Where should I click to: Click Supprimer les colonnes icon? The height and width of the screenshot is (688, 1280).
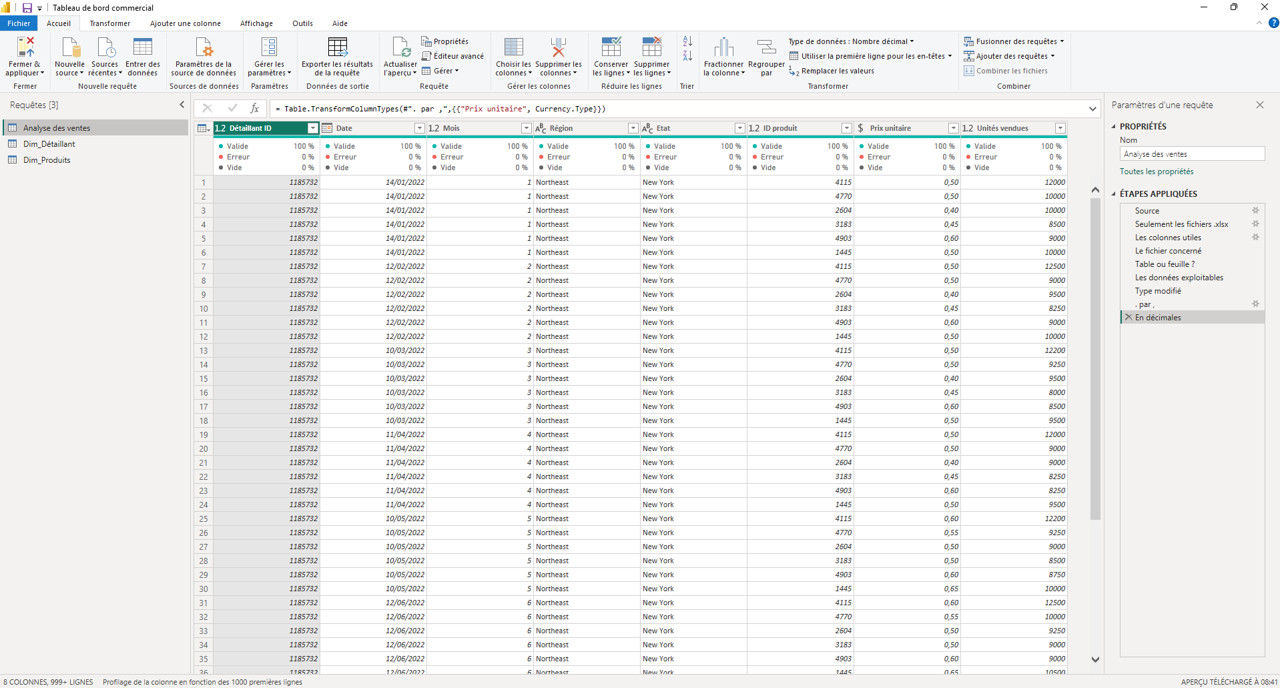point(558,48)
